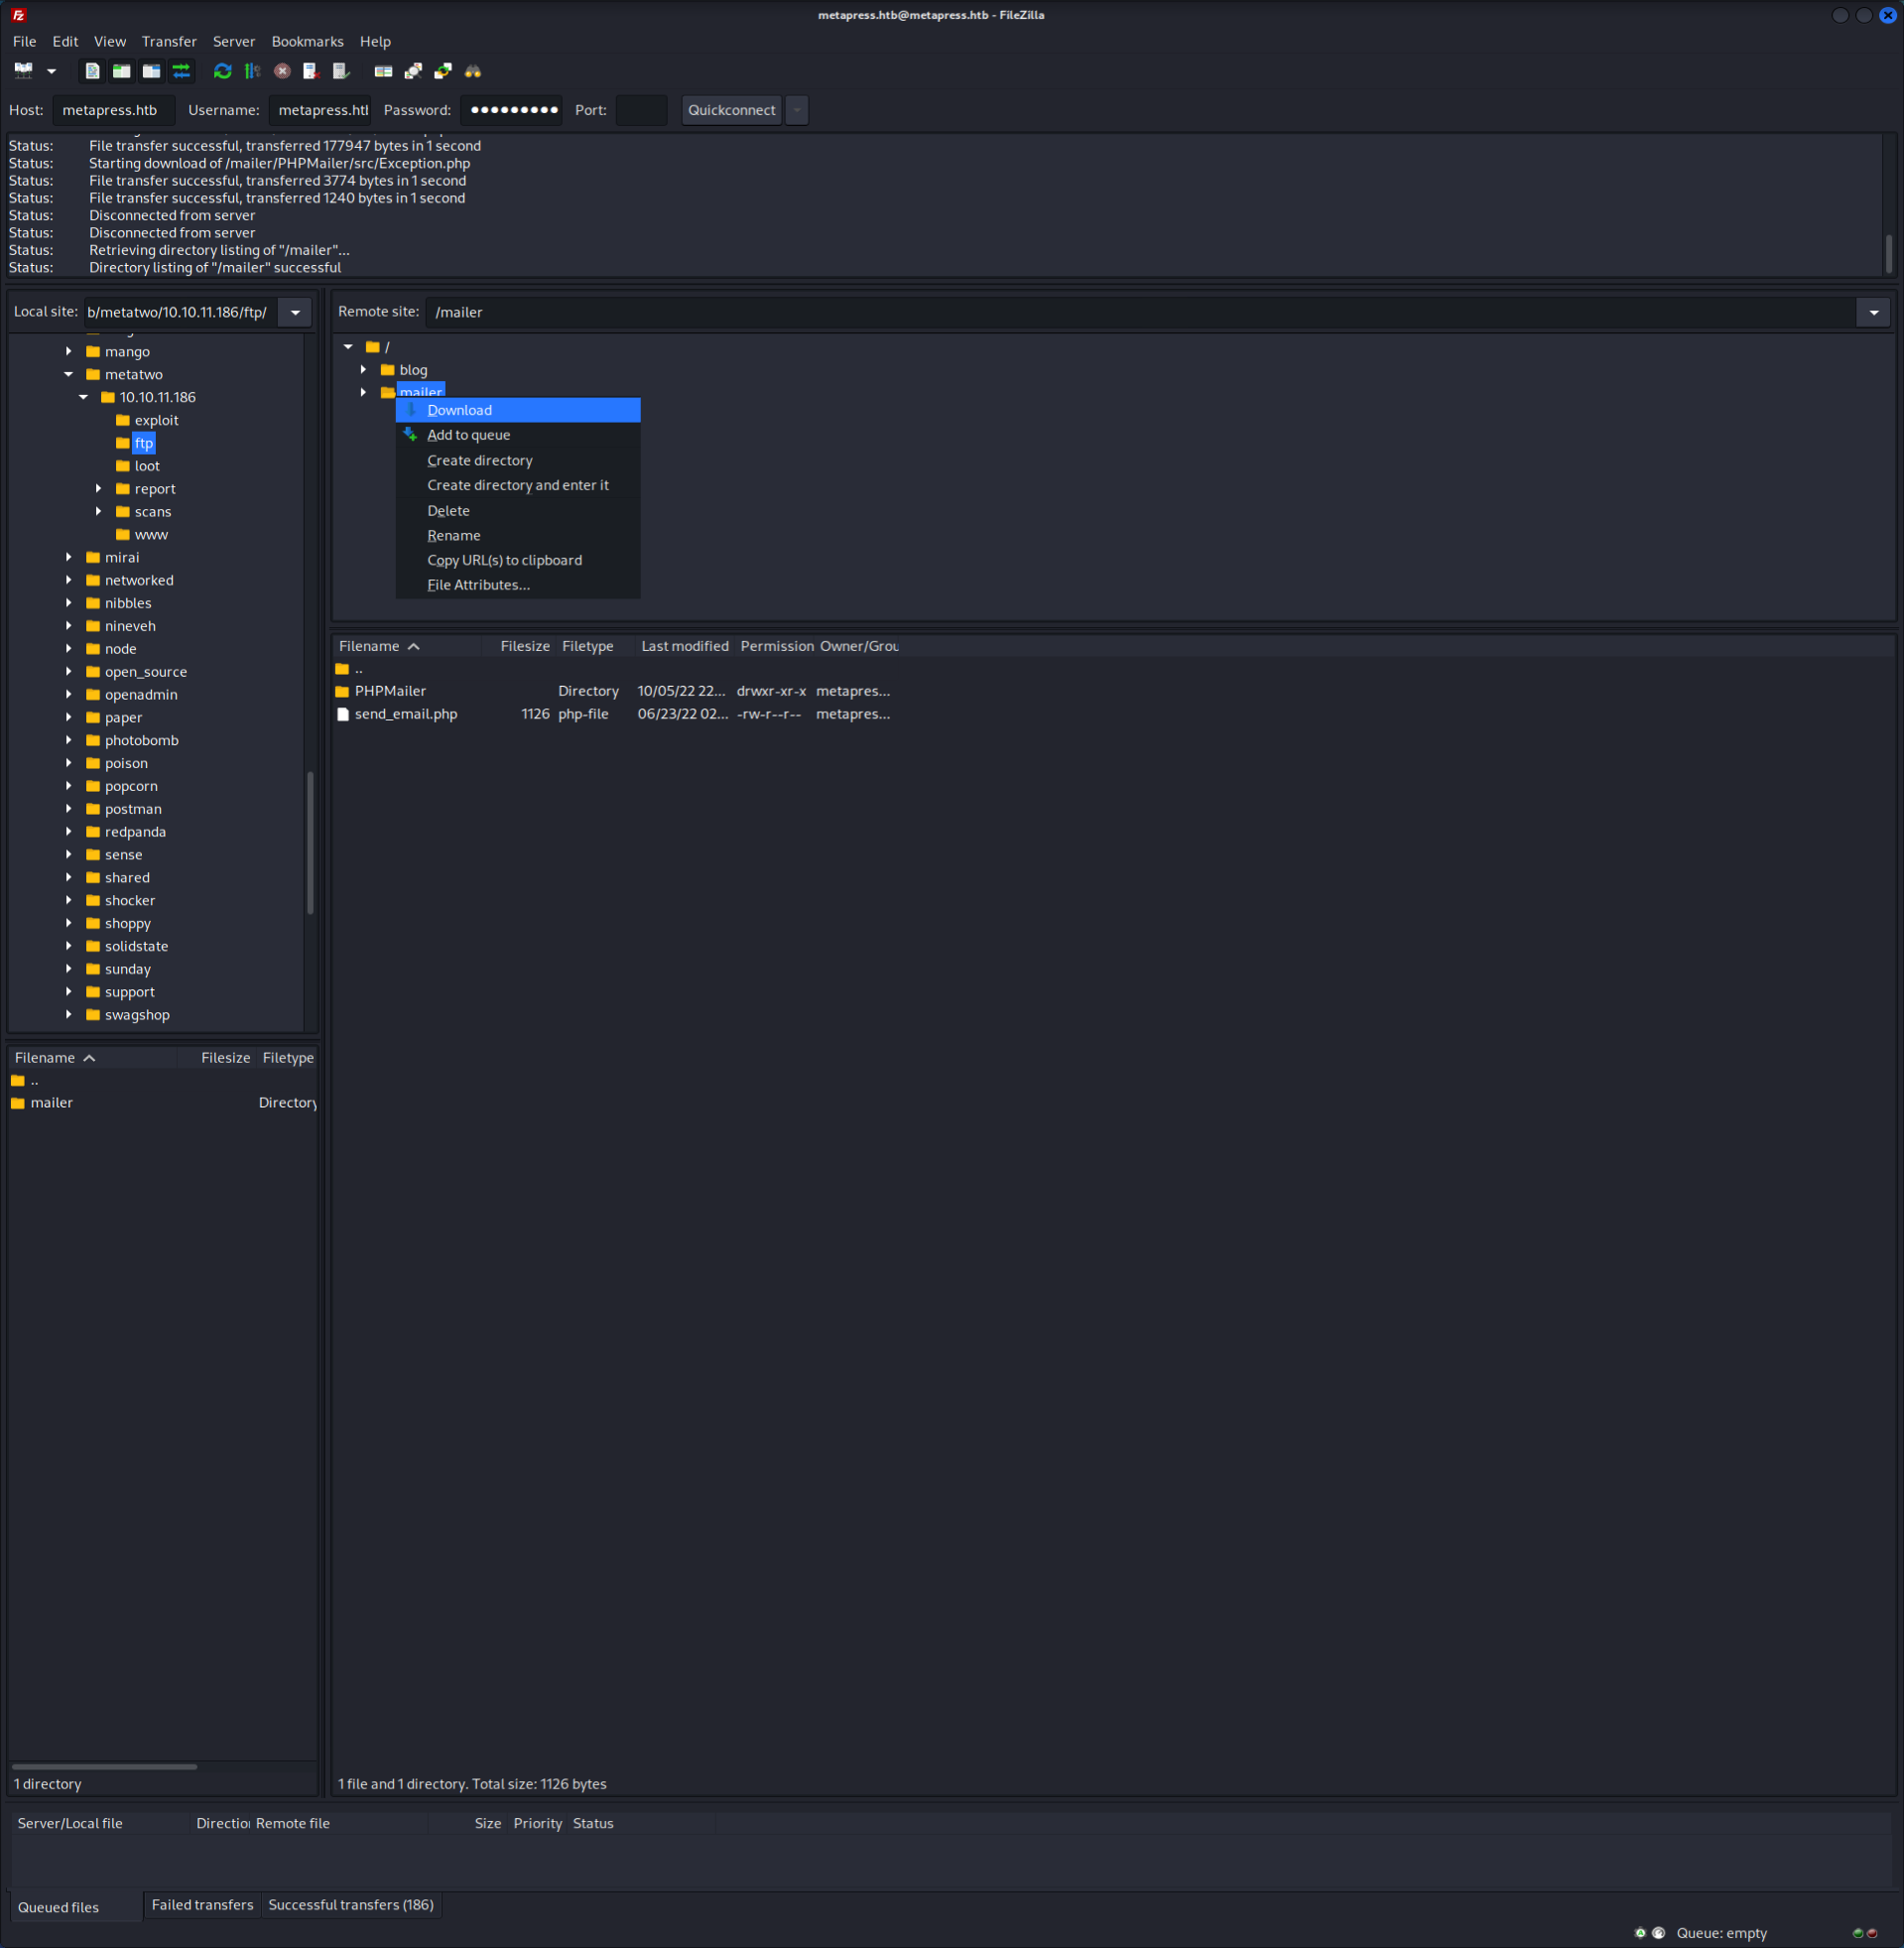This screenshot has height=1948, width=1904.
Task: Click the Password input field
Action: [x=512, y=110]
